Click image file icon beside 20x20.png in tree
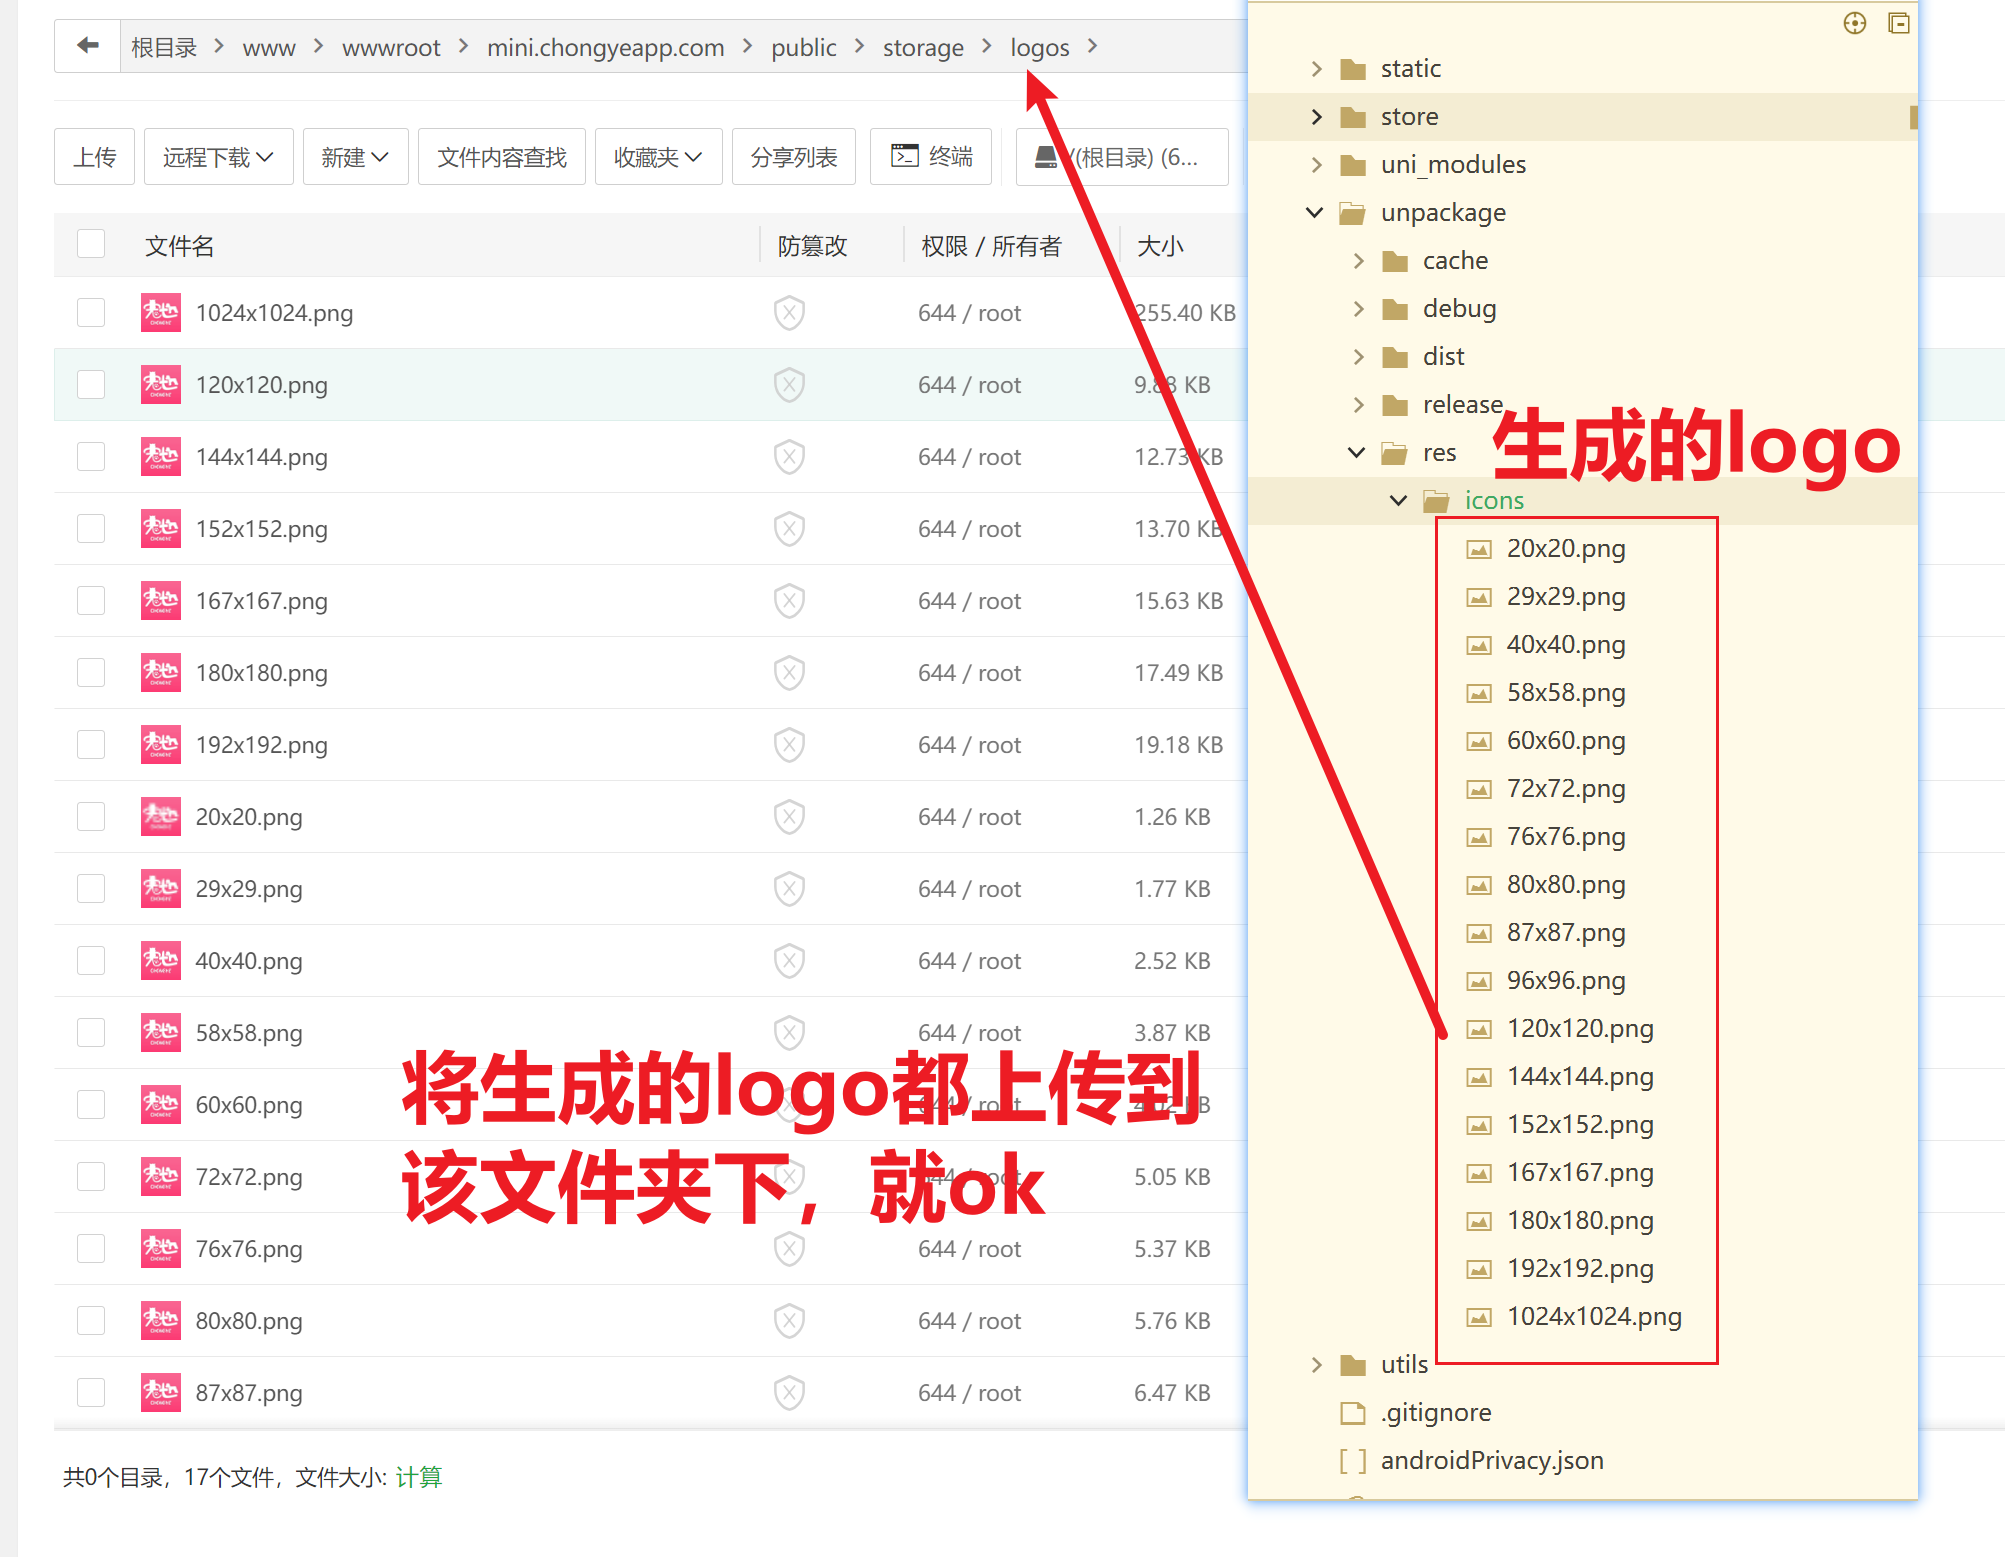 [1479, 549]
